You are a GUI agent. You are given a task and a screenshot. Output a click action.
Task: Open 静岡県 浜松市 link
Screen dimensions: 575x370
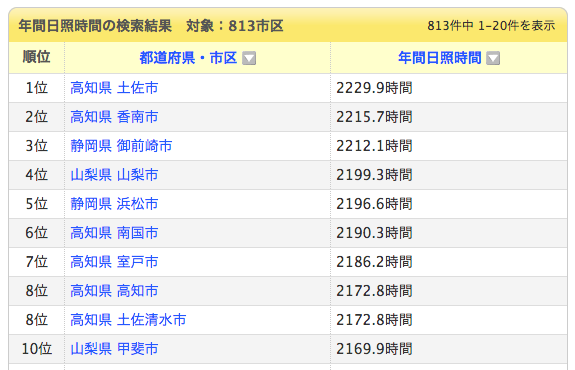click(x=114, y=204)
